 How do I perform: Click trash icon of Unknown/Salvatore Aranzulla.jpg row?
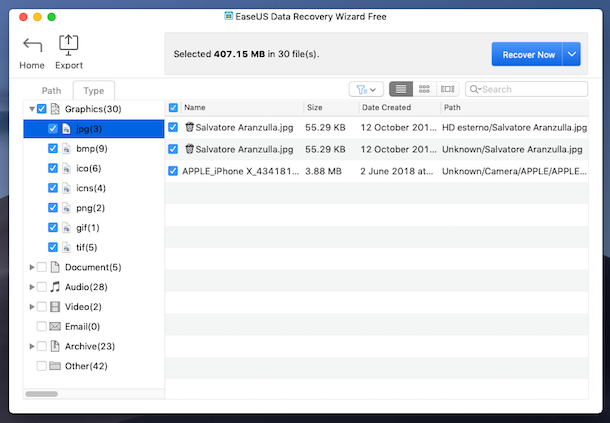click(x=189, y=149)
